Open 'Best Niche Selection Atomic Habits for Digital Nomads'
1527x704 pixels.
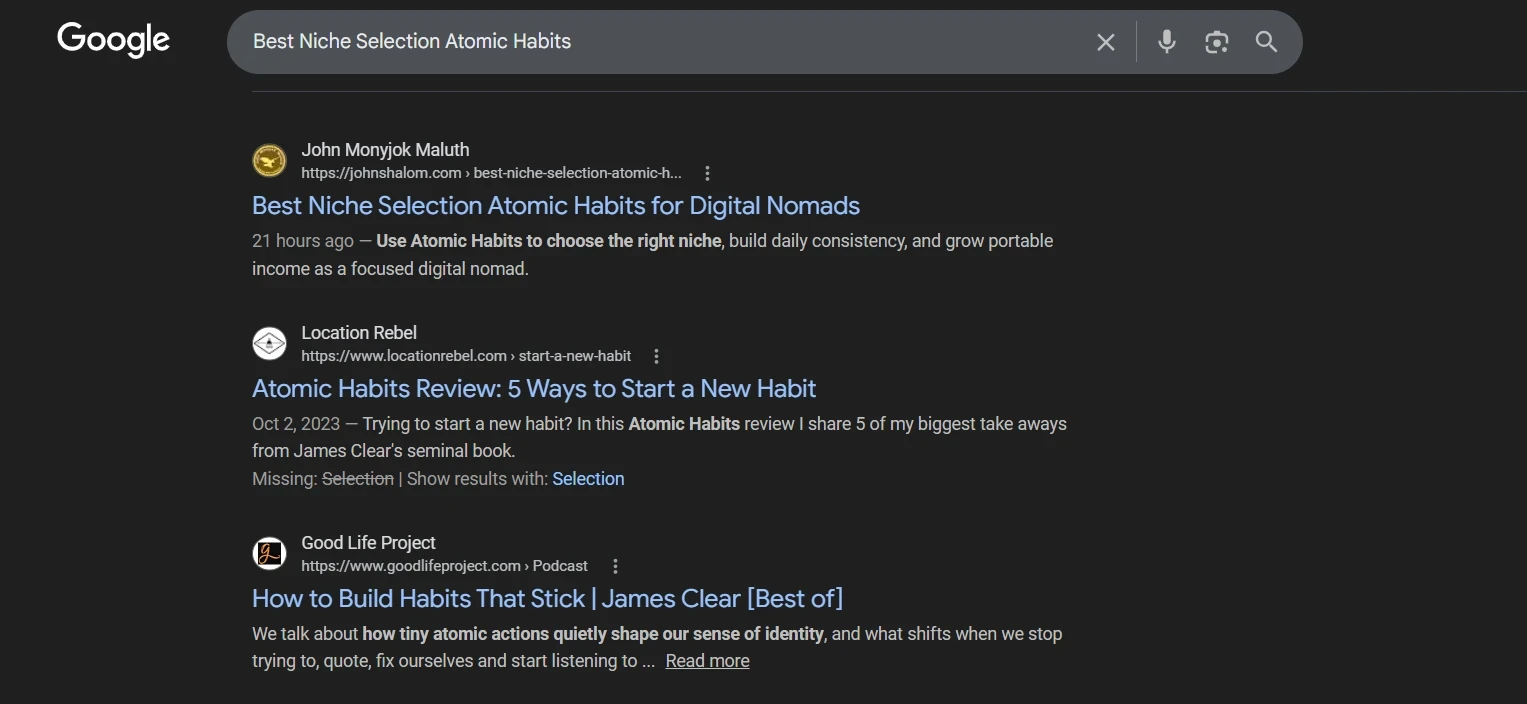(555, 206)
